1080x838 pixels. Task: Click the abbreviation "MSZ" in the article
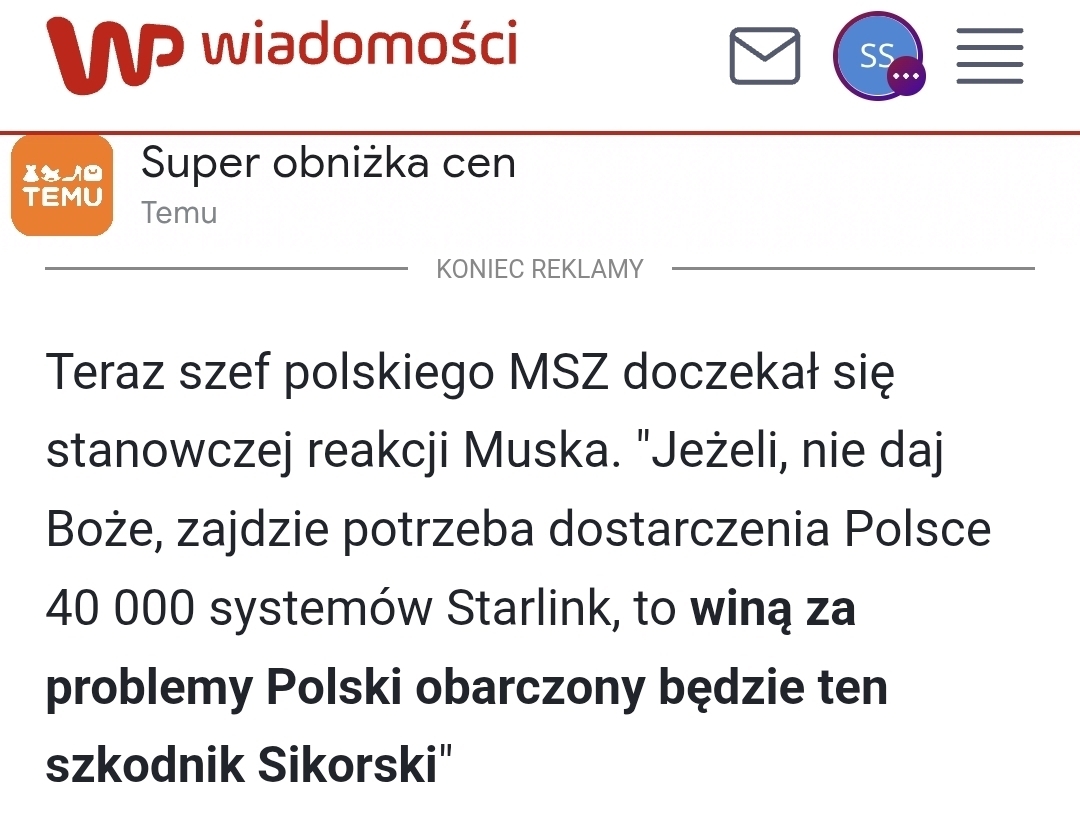(560, 374)
